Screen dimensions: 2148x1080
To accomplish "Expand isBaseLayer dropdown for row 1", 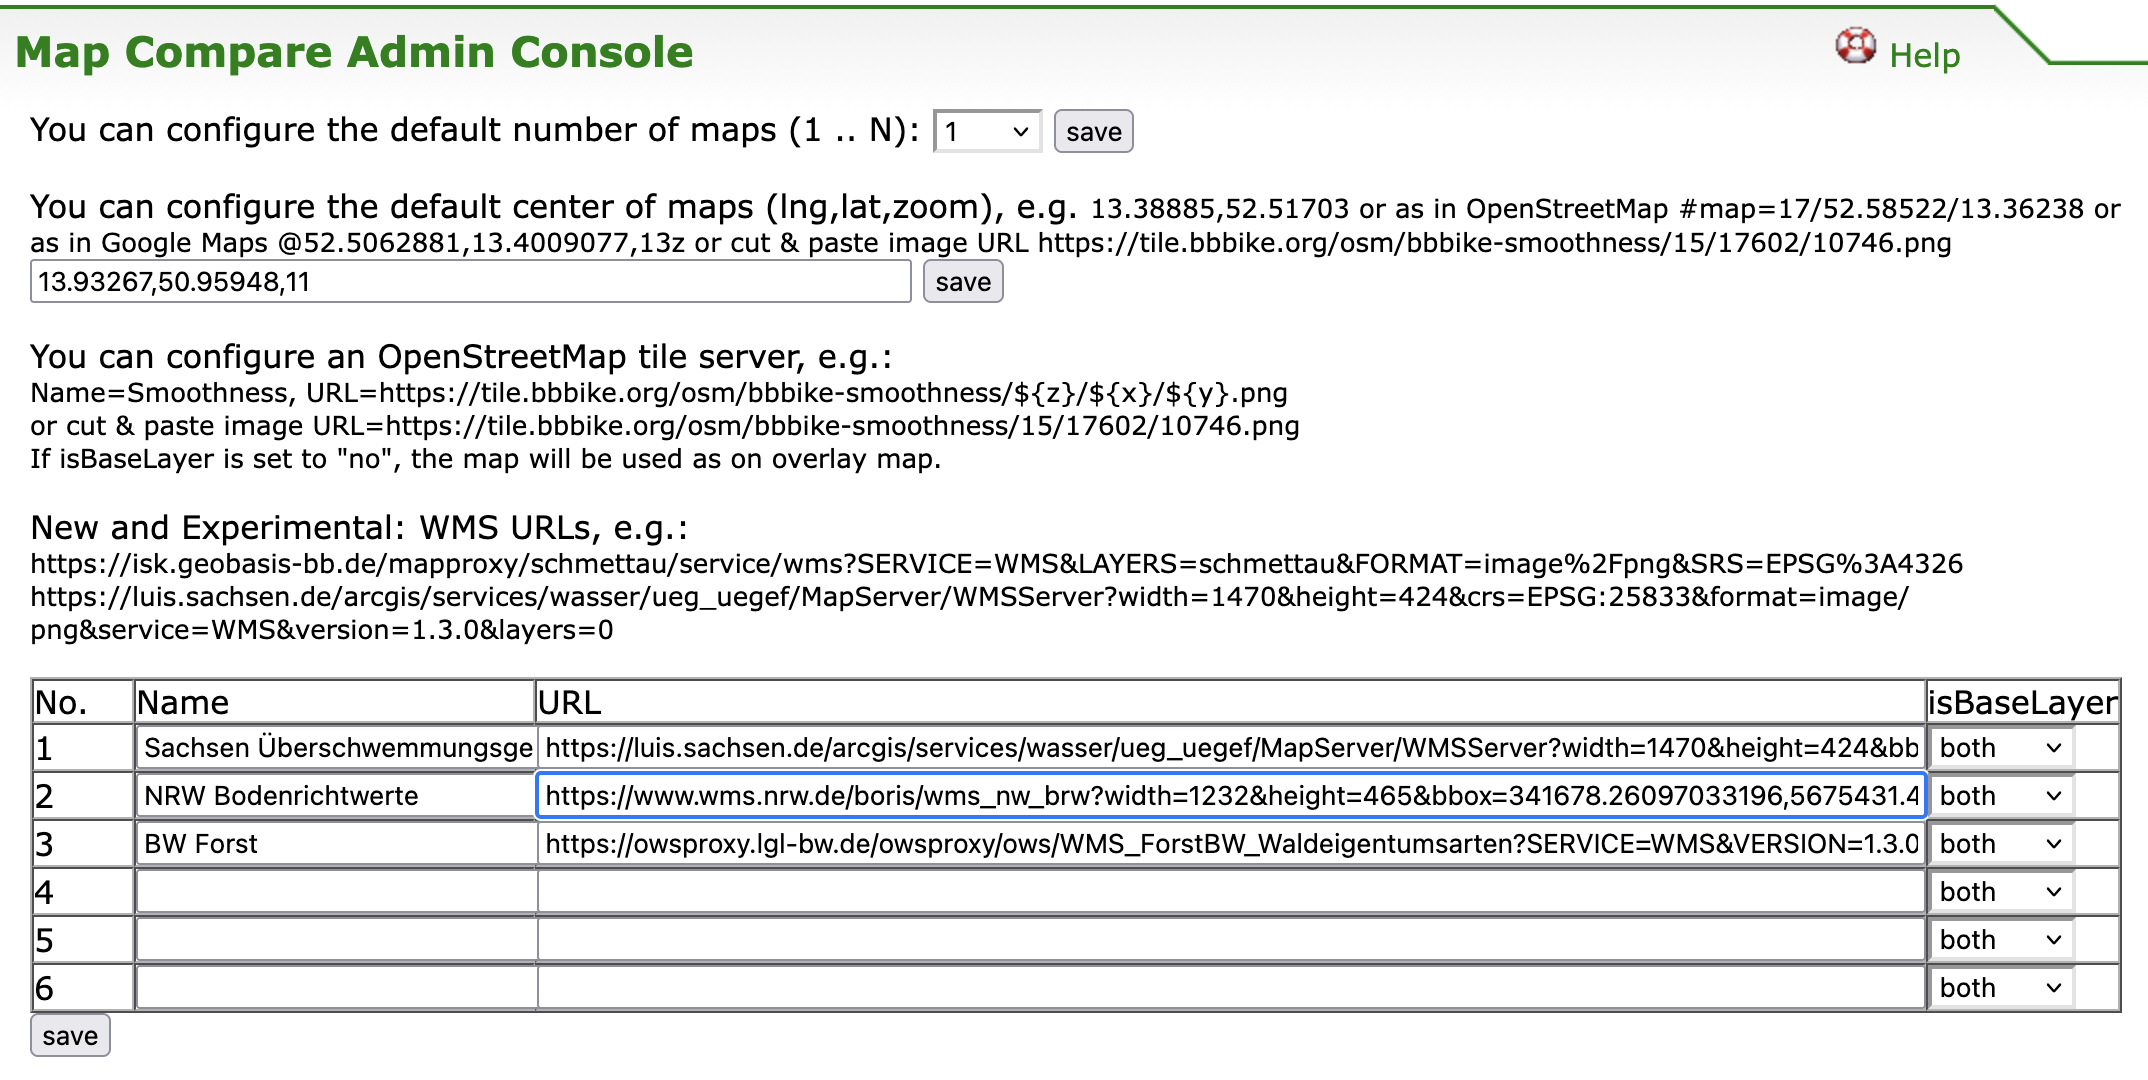I will [2000, 748].
